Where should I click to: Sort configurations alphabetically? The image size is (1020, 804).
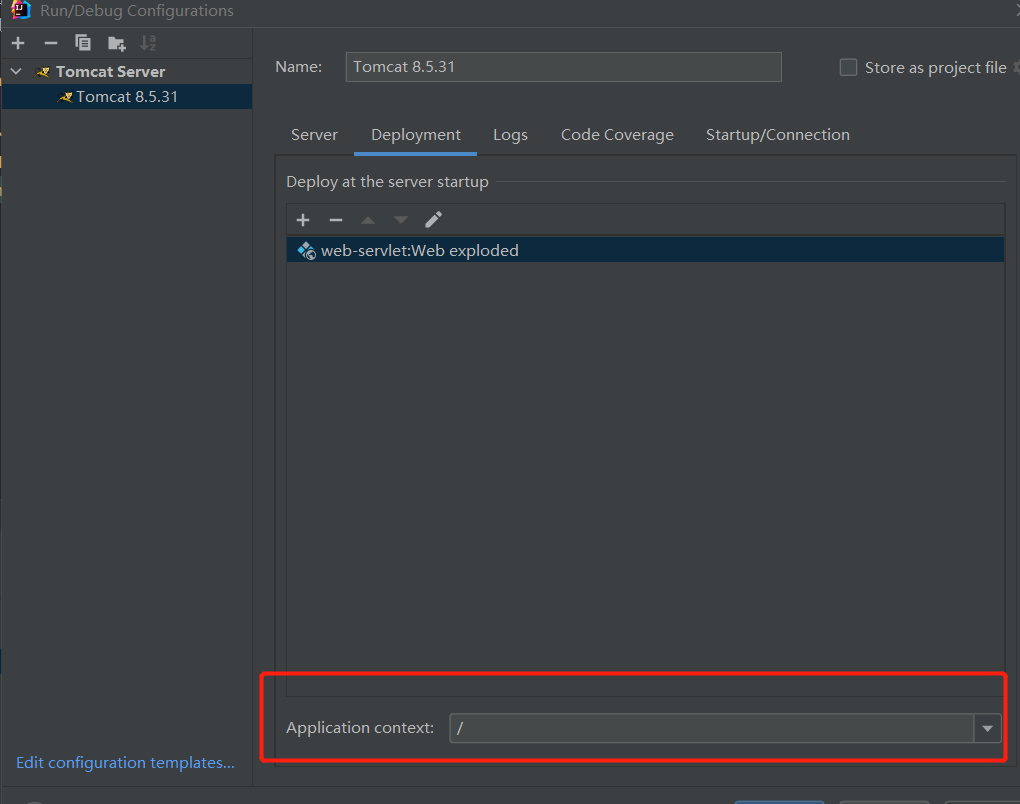(x=148, y=44)
